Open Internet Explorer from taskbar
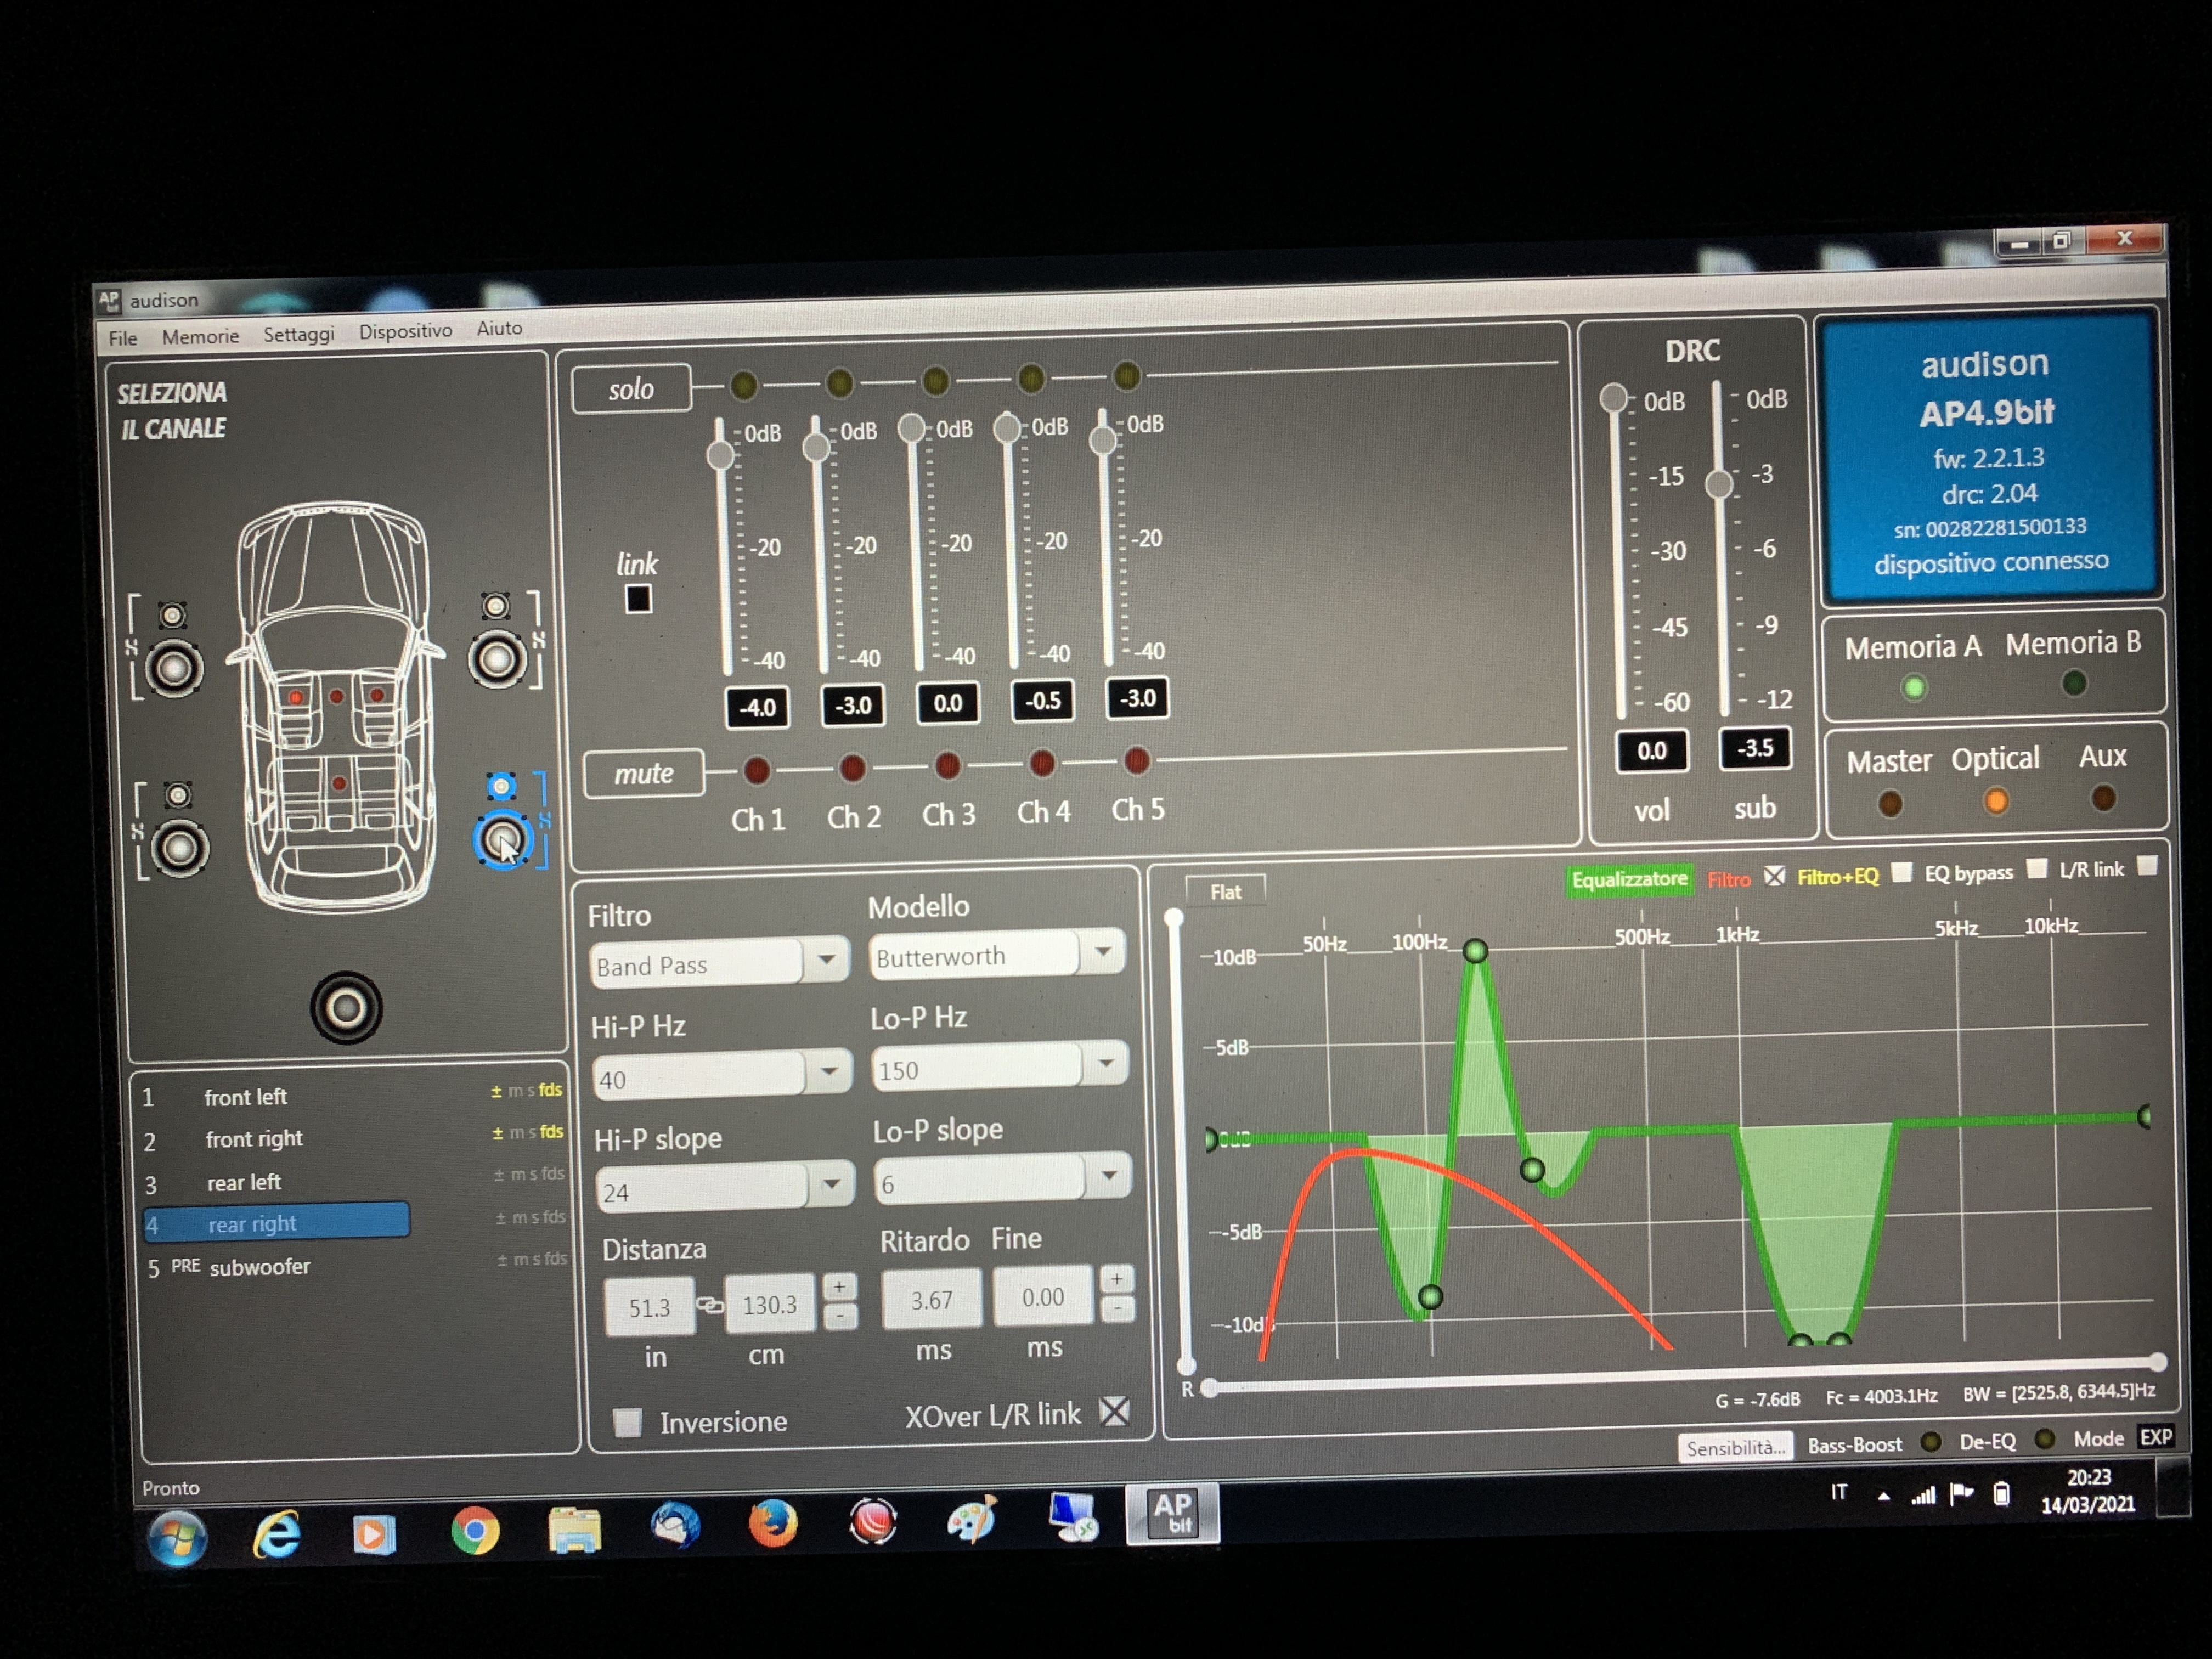Viewport: 2212px width, 1659px height. pyautogui.click(x=276, y=1534)
